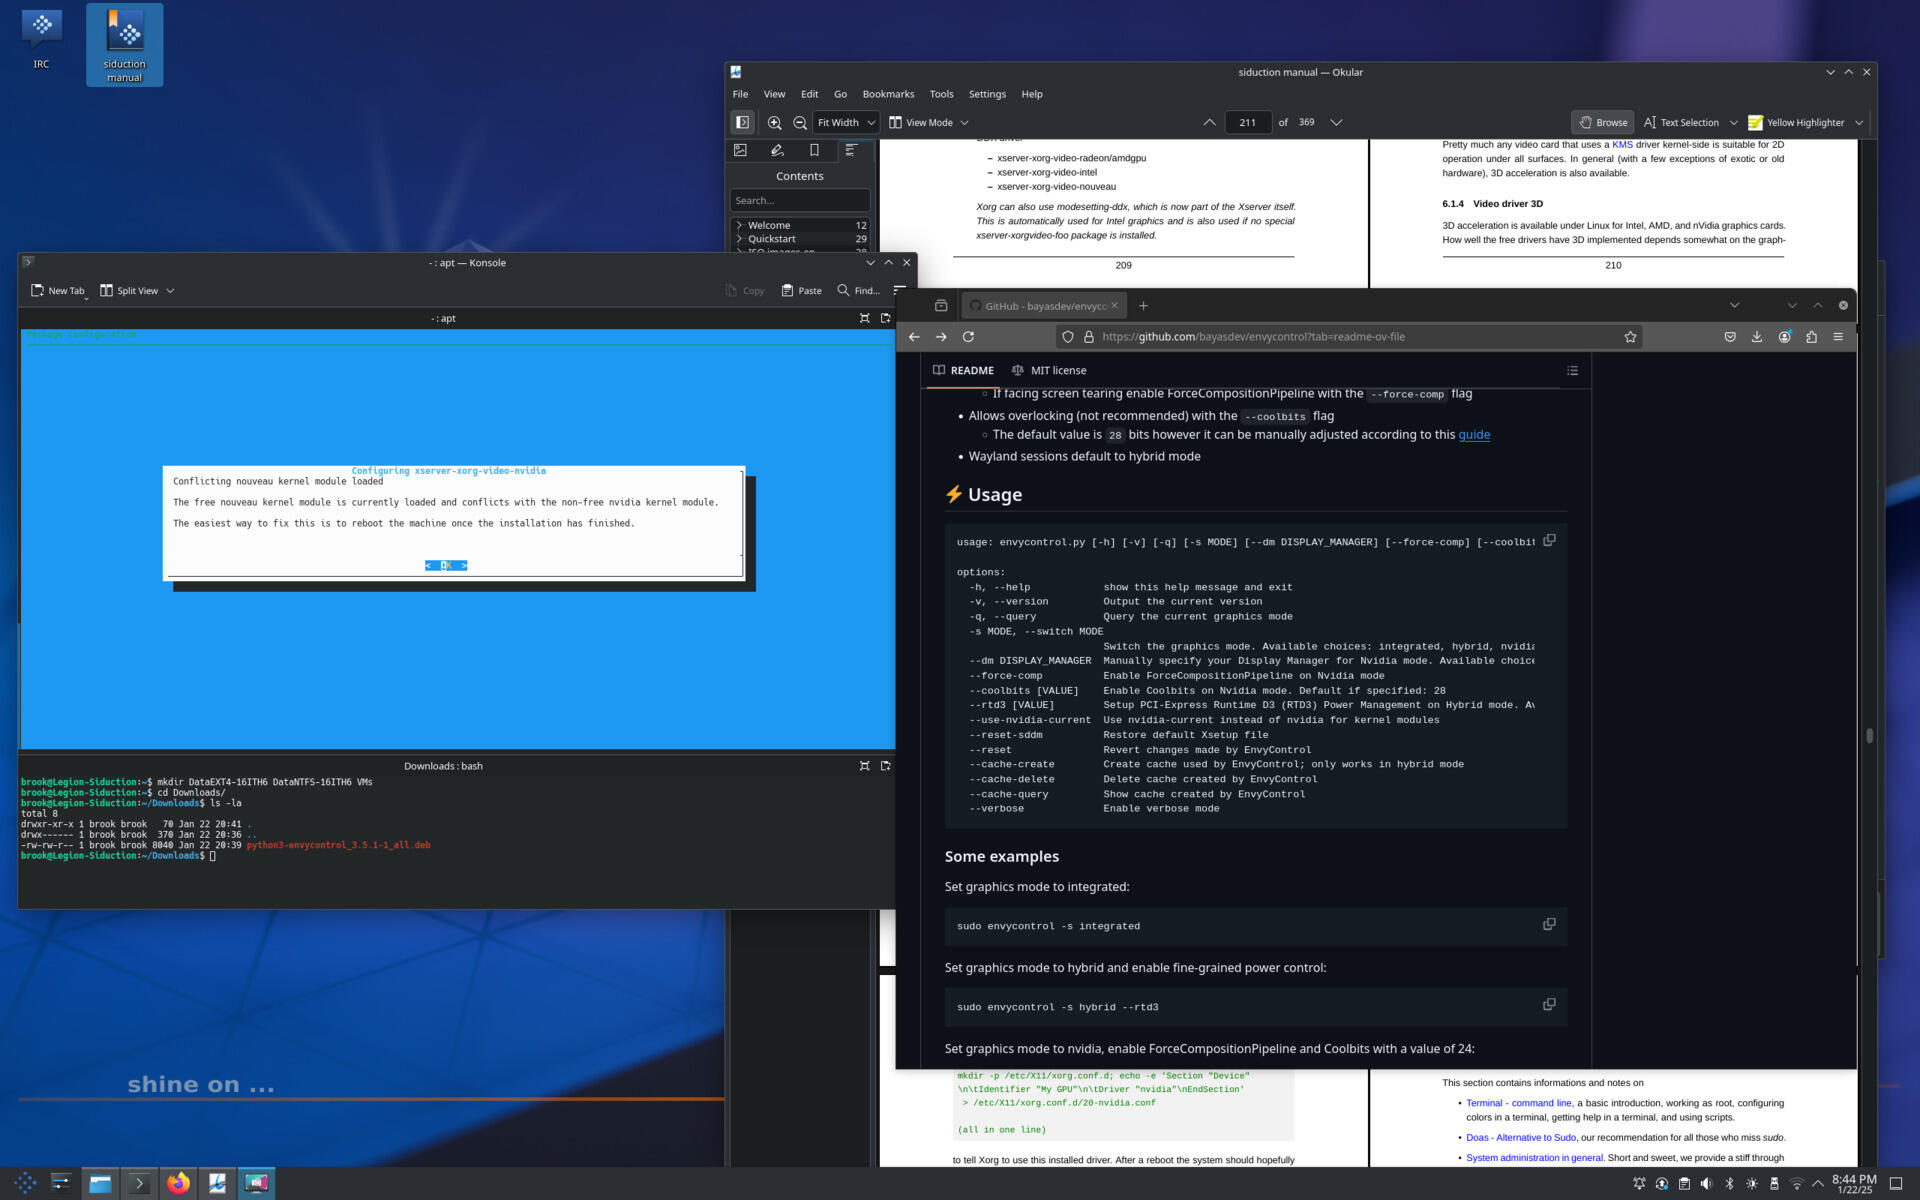Show the Contents sidebar tab in Okular
The image size is (1920, 1200).
pyautogui.click(x=851, y=150)
